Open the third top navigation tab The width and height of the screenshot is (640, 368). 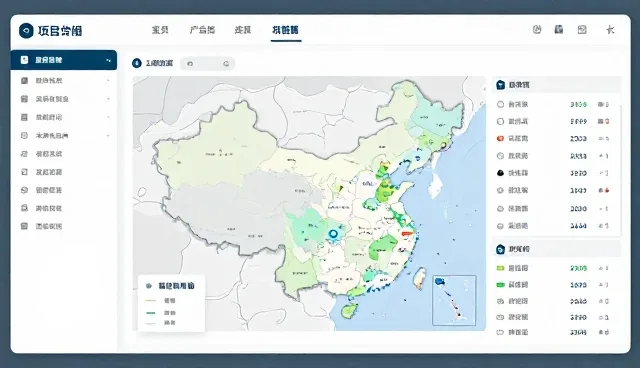(243, 30)
